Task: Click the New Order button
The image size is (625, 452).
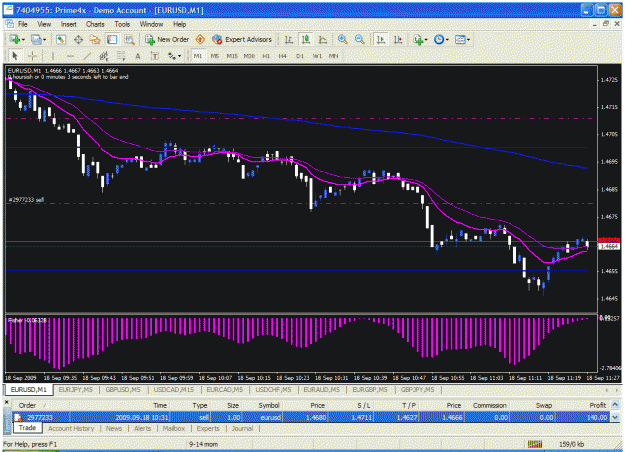Action: point(167,39)
